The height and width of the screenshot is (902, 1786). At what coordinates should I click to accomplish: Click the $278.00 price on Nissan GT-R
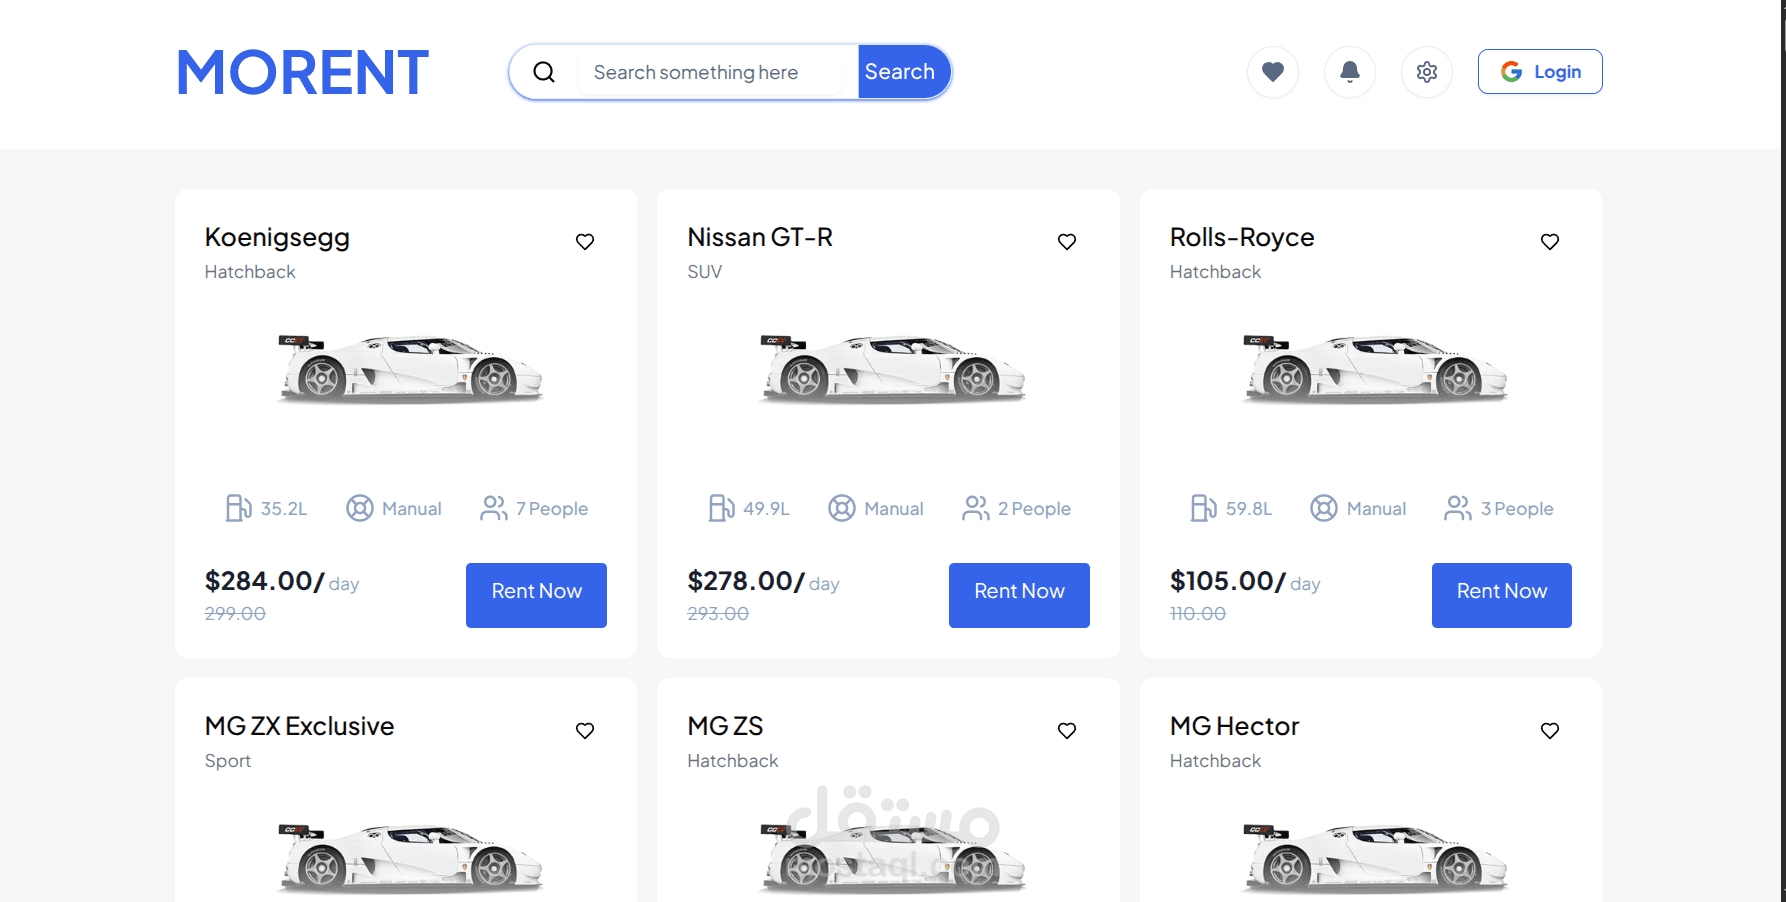[x=746, y=581]
